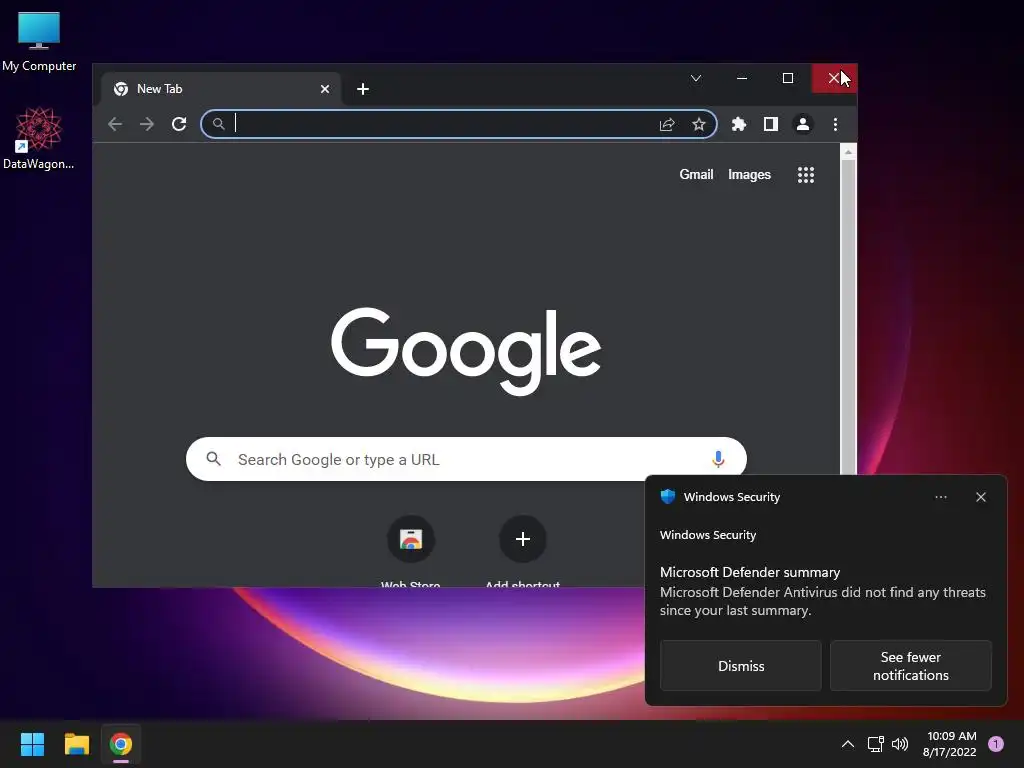Dismiss the Windows Security notification
The image size is (1024, 768).
coord(741,665)
